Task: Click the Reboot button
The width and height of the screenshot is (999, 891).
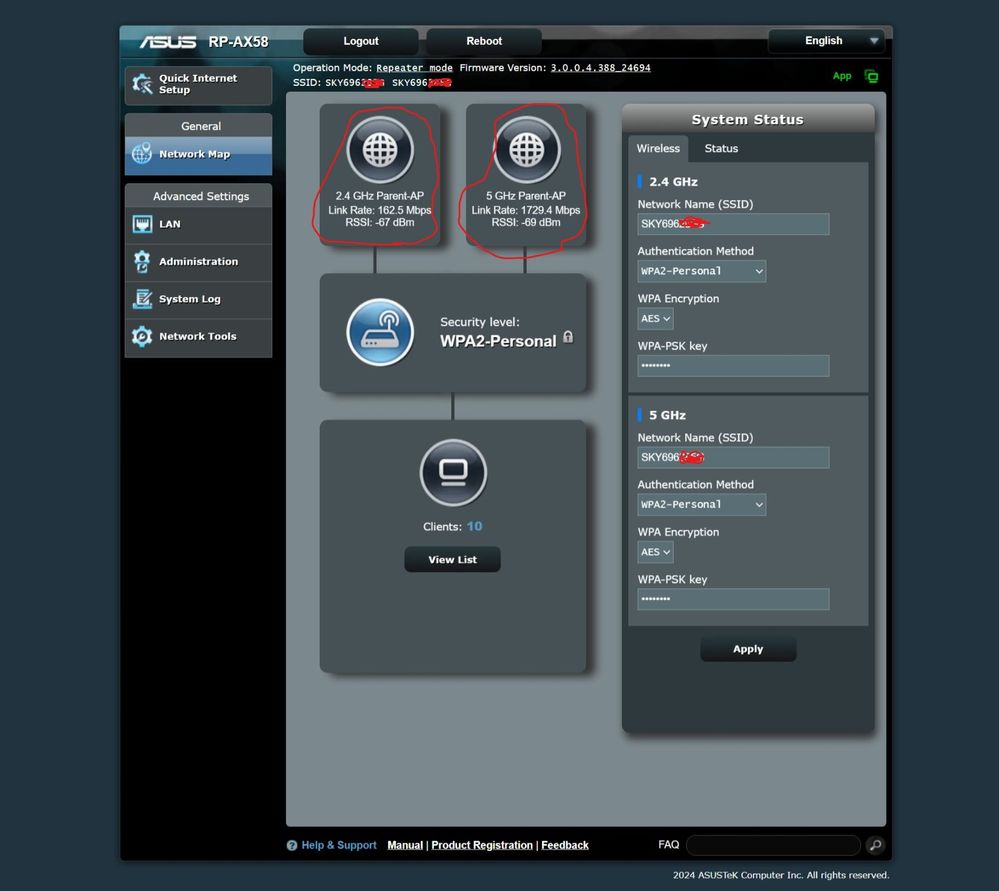Action: [x=483, y=41]
